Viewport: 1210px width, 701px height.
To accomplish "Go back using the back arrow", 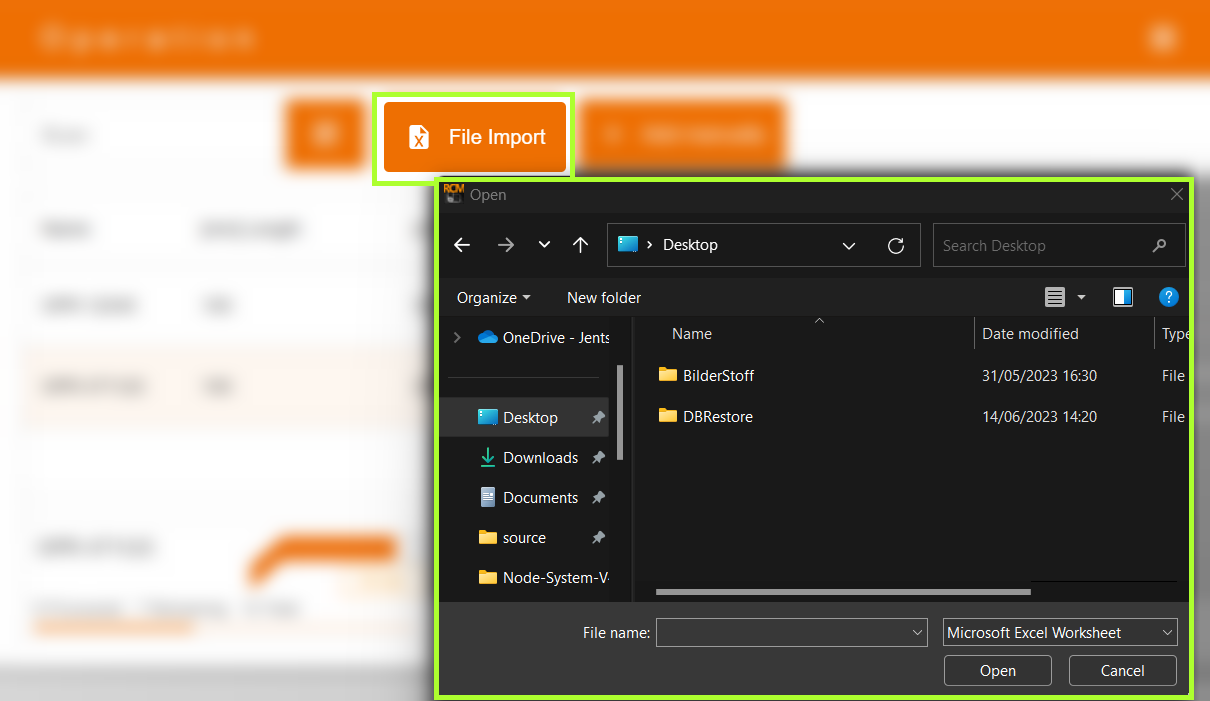I will point(461,245).
